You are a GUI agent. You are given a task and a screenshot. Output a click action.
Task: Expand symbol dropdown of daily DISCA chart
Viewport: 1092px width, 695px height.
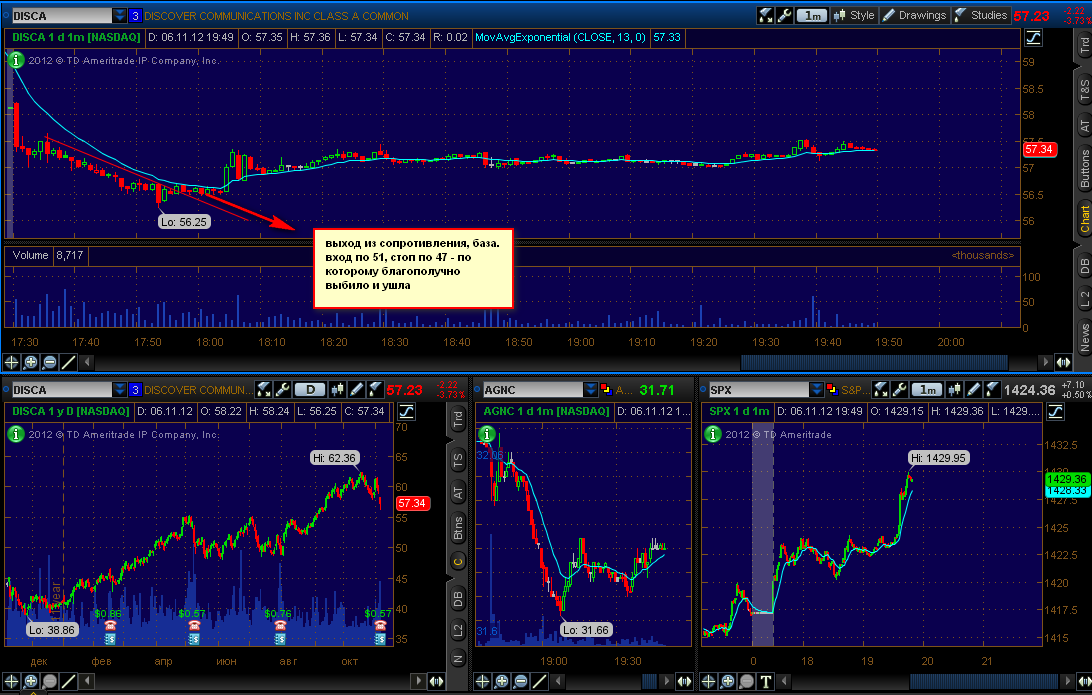point(119,390)
